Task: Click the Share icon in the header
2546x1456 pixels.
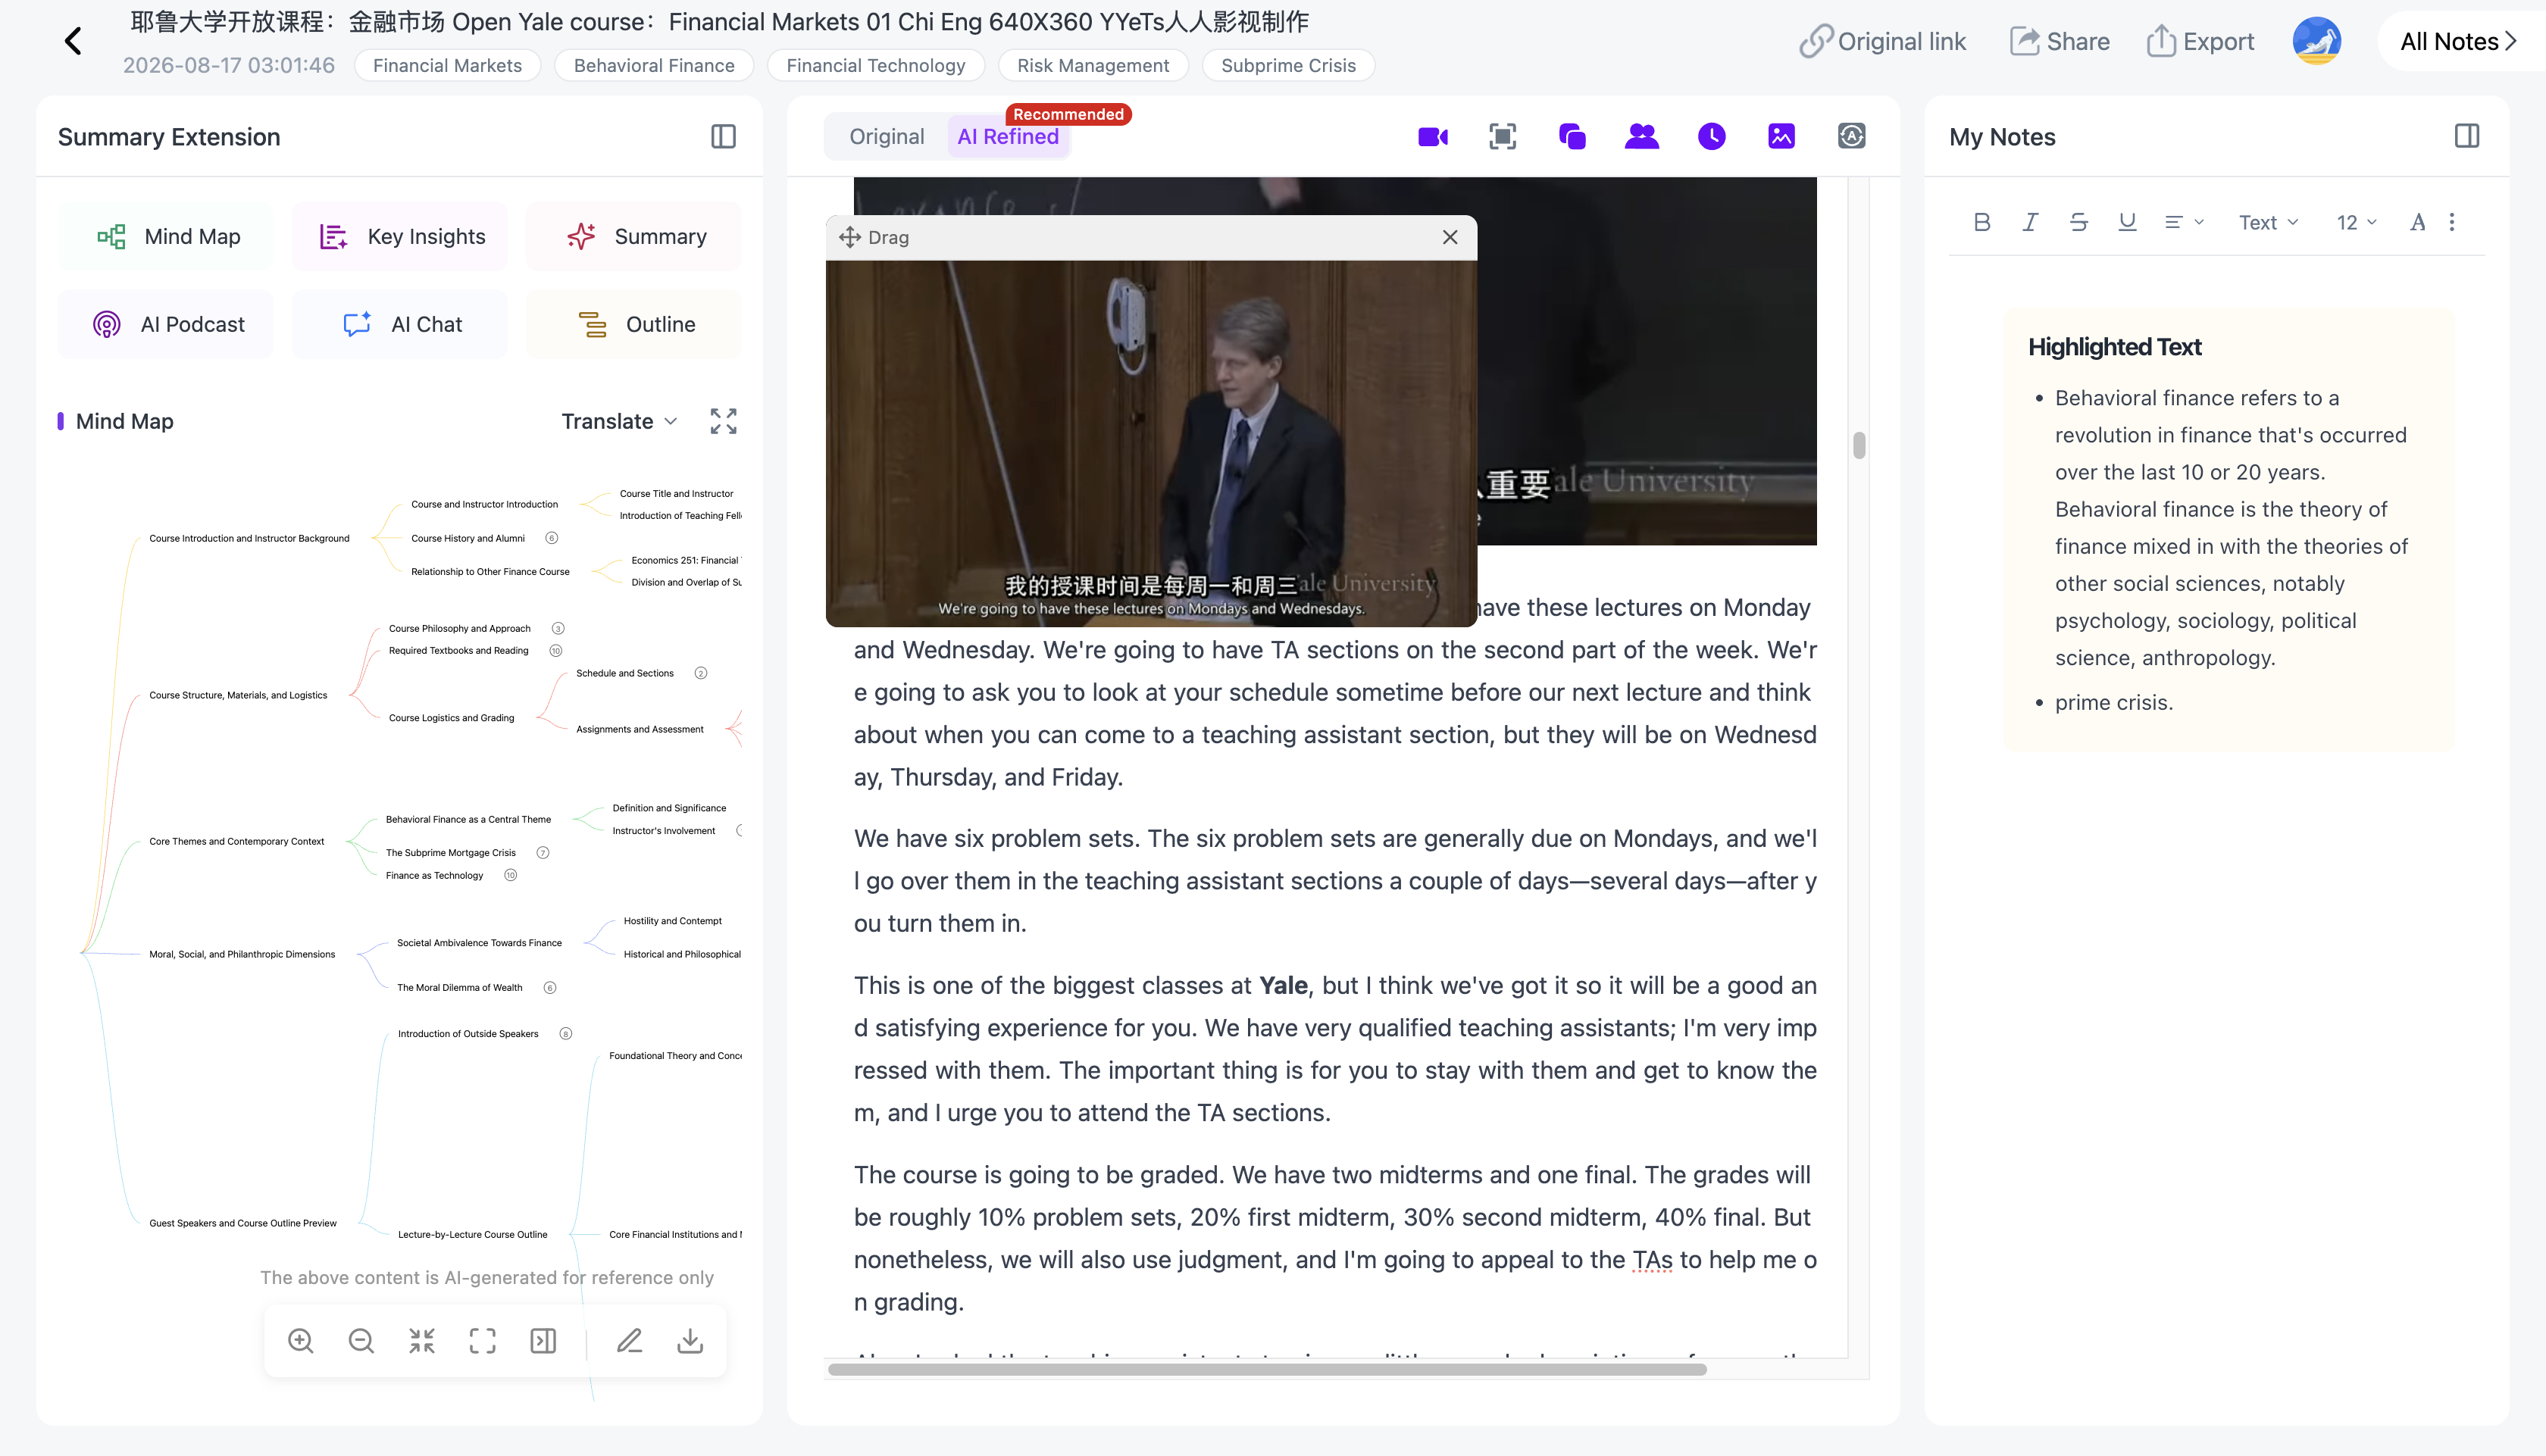Action: tap(2025, 41)
